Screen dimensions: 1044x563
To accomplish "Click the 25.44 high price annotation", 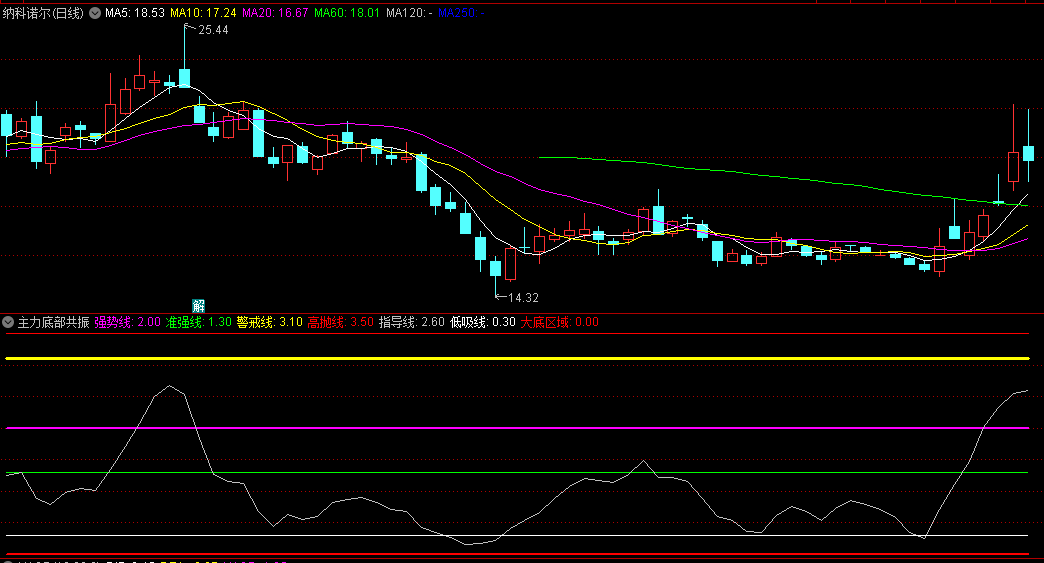I will tap(213, 30).
